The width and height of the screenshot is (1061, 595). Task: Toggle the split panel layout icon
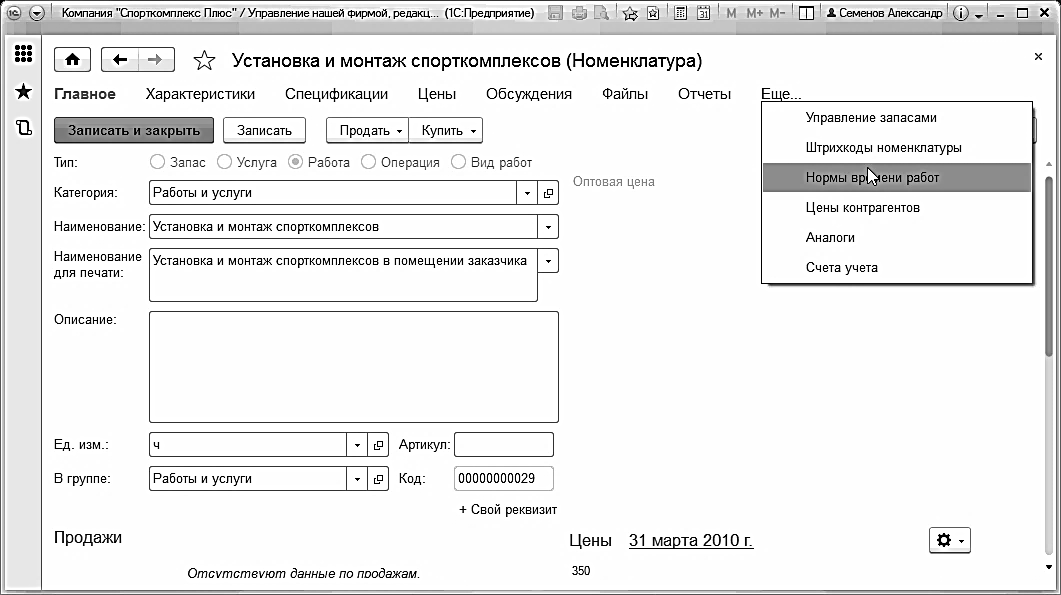pos(806,13)
